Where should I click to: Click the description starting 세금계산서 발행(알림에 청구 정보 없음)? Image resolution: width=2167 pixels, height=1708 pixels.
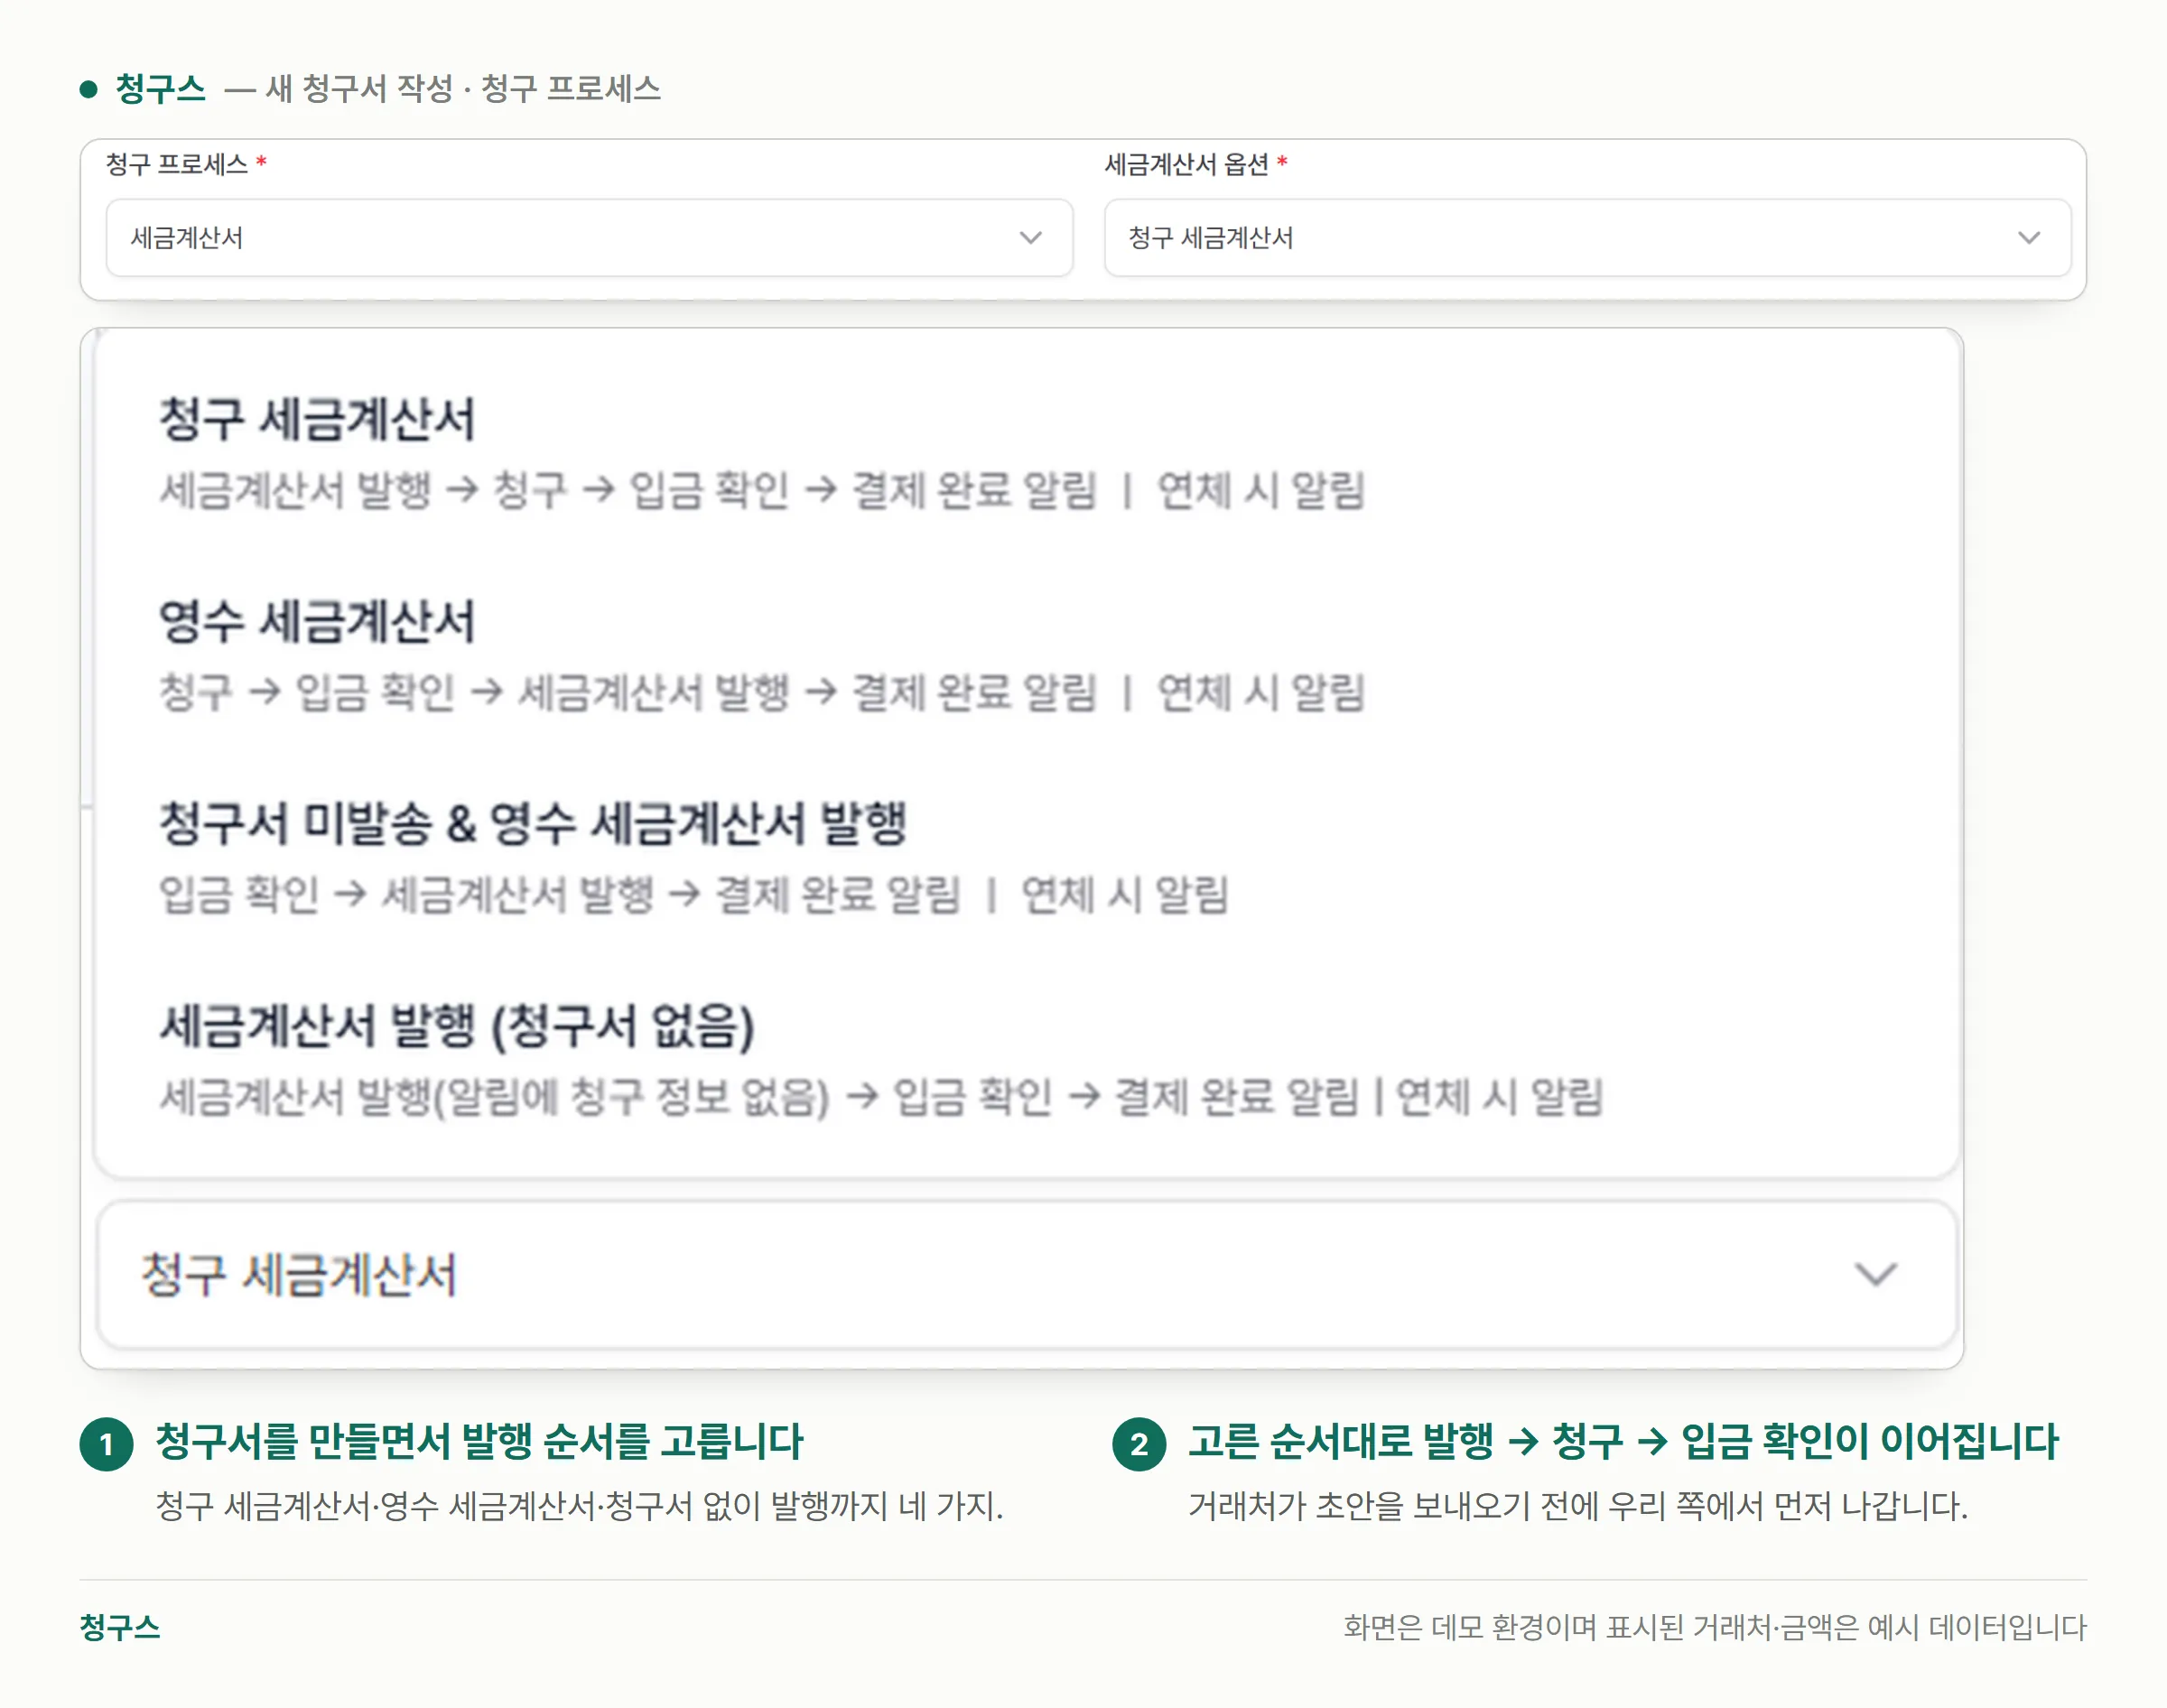(881, 1096)
